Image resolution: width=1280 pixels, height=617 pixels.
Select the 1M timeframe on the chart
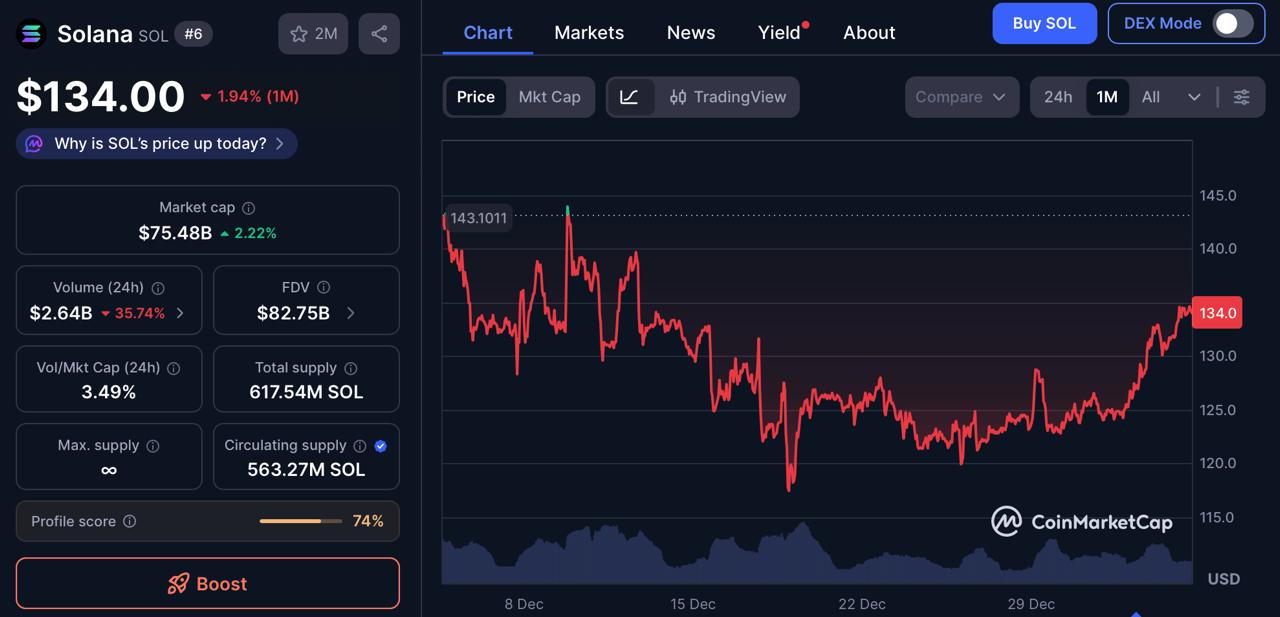pyautogui.click(x=1107, y=97)
